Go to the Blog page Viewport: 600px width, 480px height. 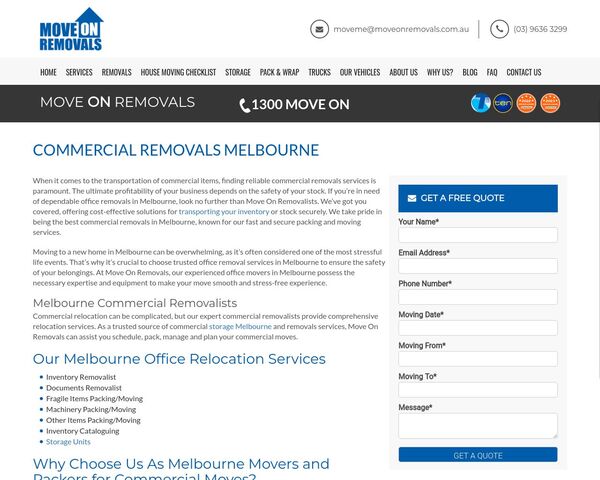pyautogui.click(x=470, y=72)
